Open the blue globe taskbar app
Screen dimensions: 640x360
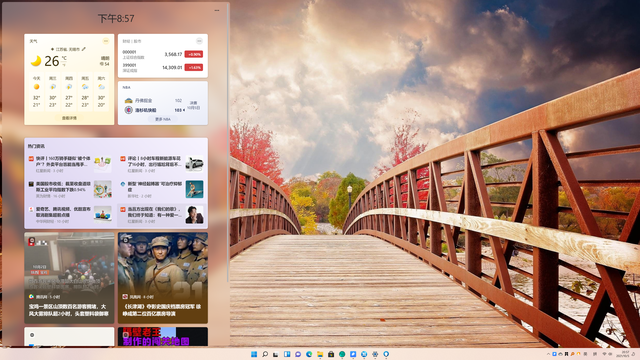click(364, 354)
